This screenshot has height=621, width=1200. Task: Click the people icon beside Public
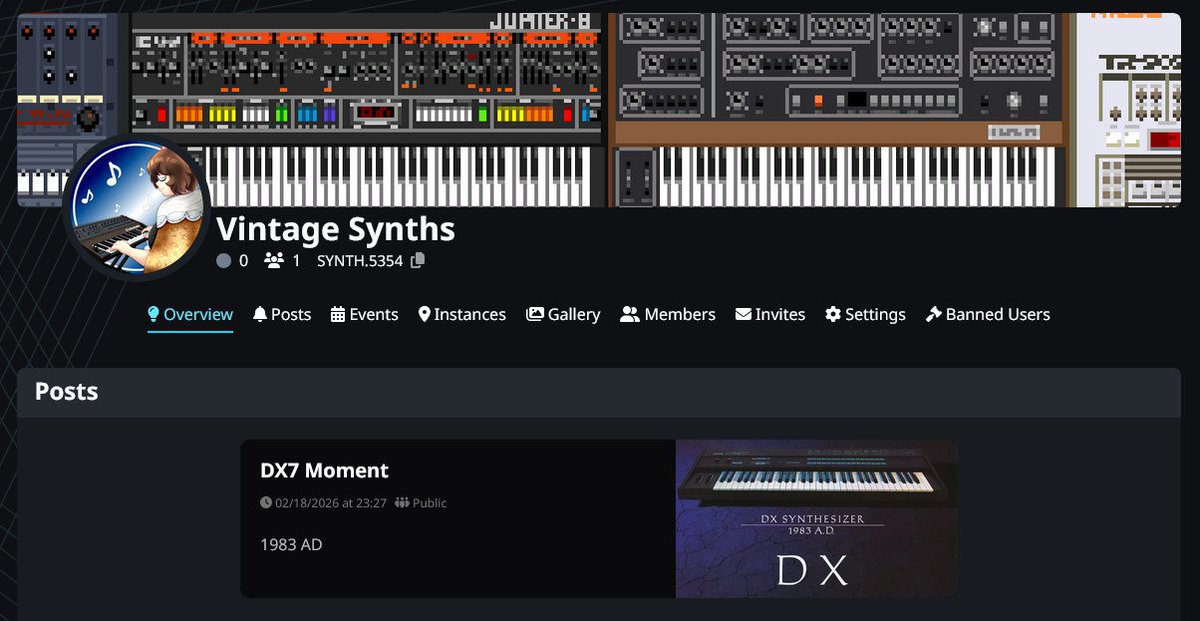[402, 503]
